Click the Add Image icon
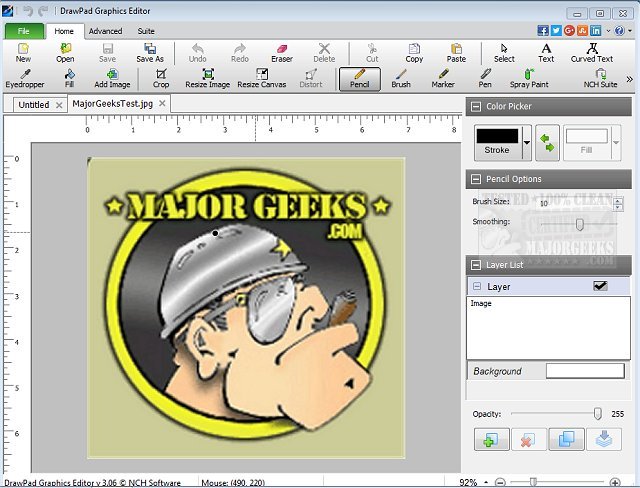Screen dimensions: 640x488 pos(112,79)
